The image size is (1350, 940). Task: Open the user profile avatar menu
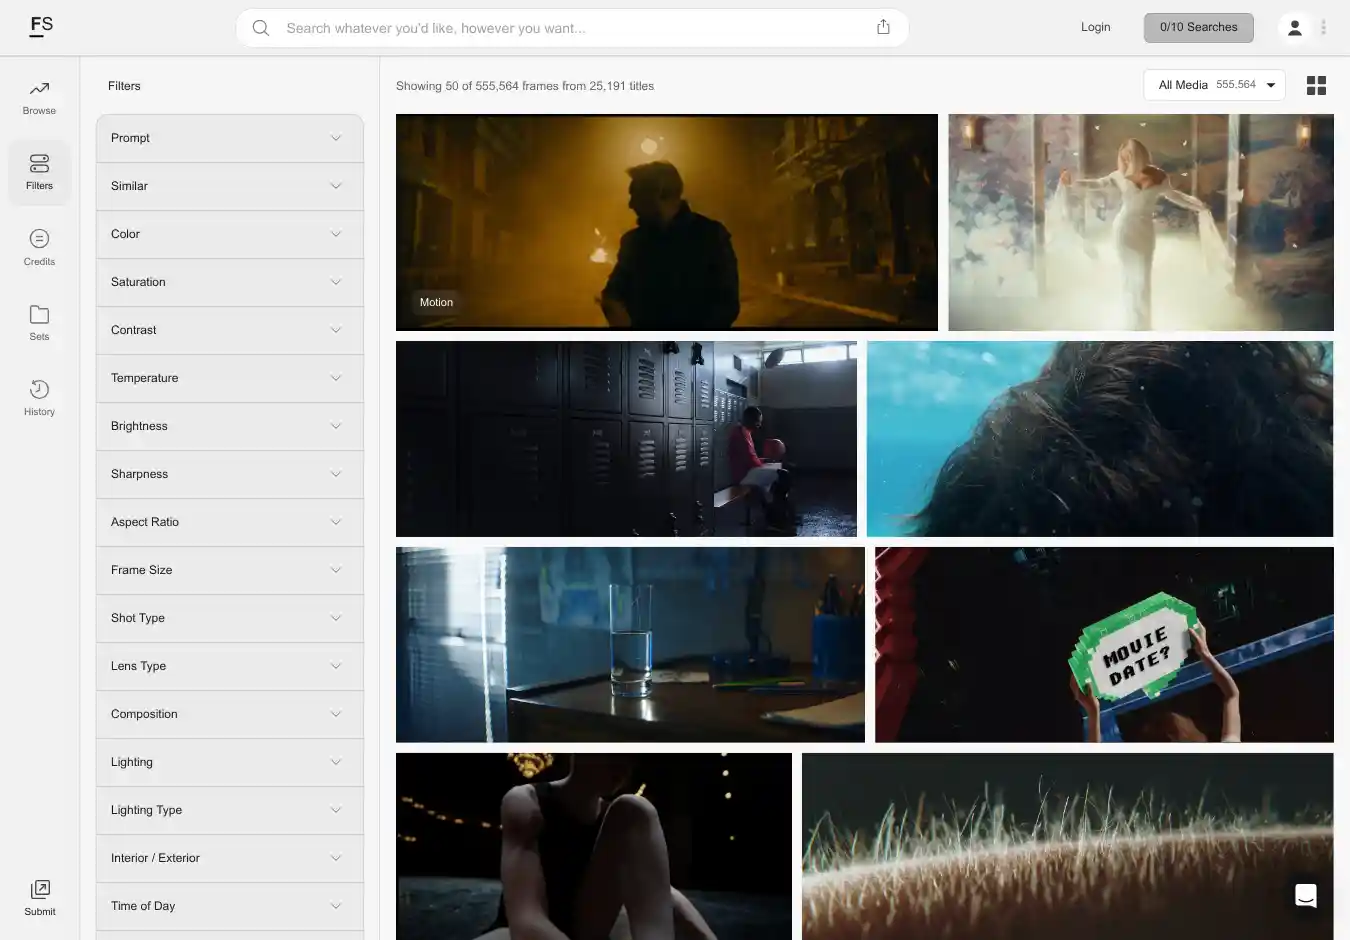coord(1294,28)
